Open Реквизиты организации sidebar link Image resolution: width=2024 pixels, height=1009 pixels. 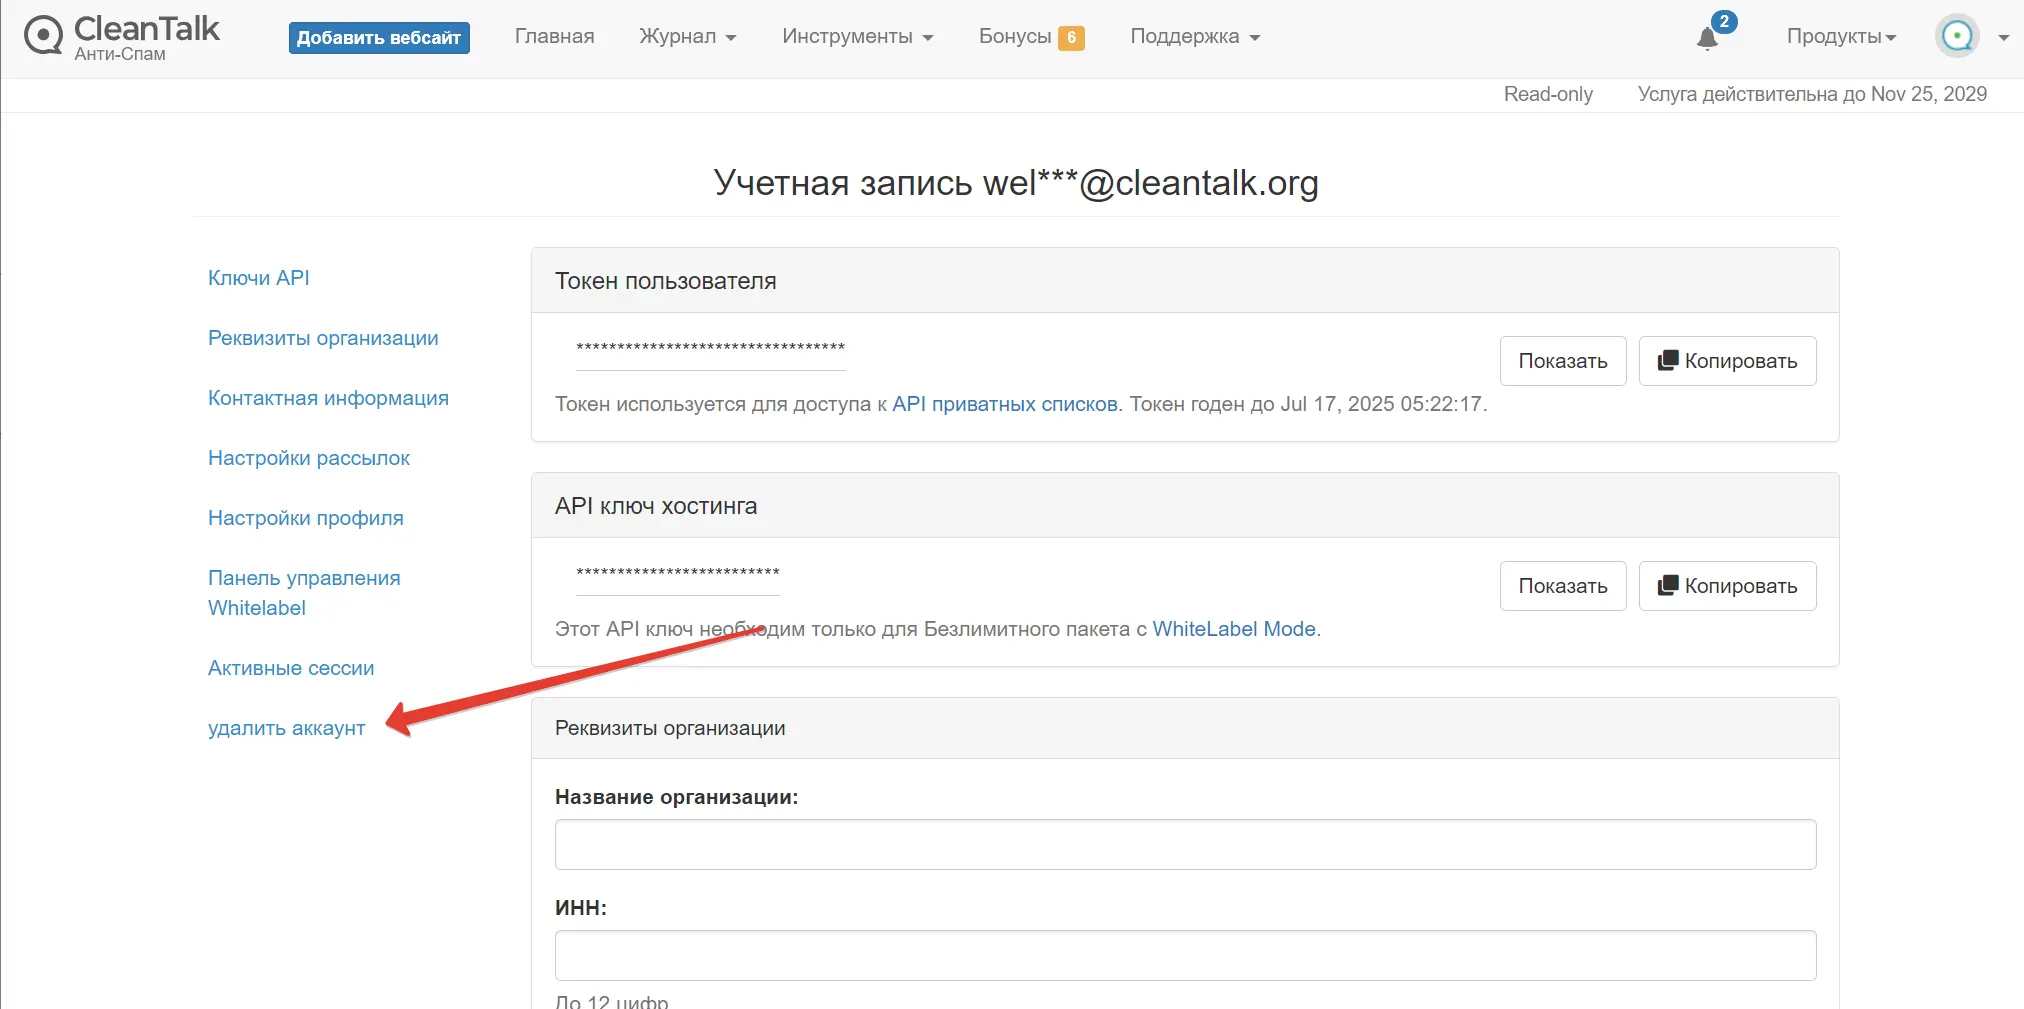(323, 338)
